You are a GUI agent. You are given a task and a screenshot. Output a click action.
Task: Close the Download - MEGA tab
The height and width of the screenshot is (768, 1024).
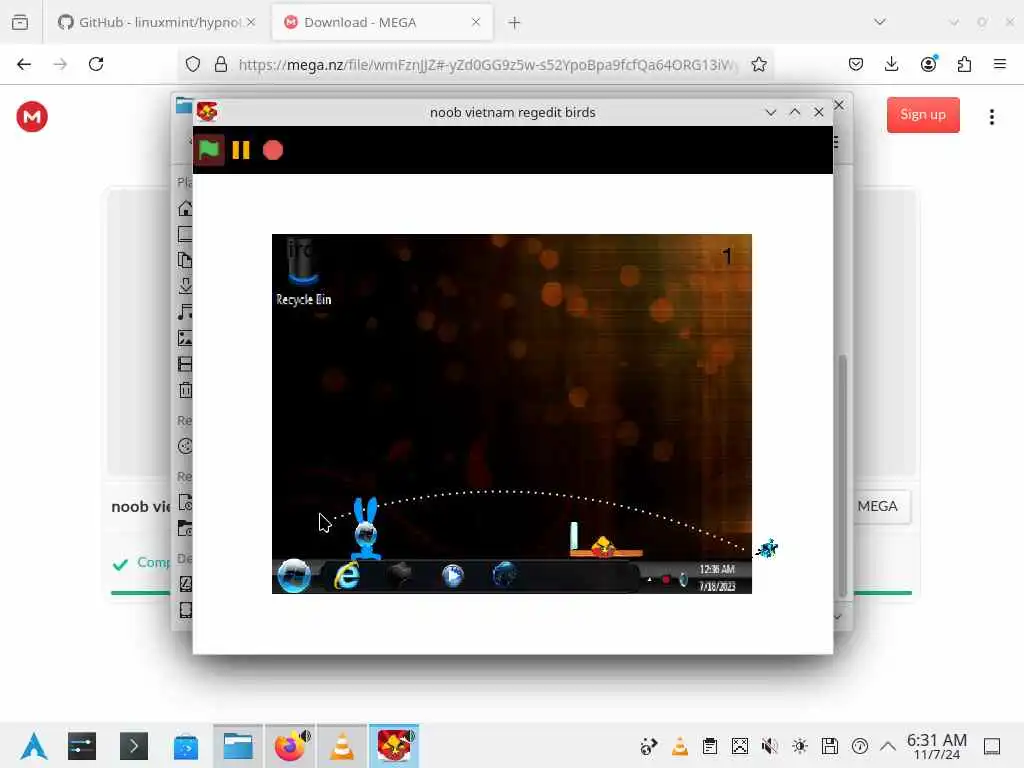(476, 22)
